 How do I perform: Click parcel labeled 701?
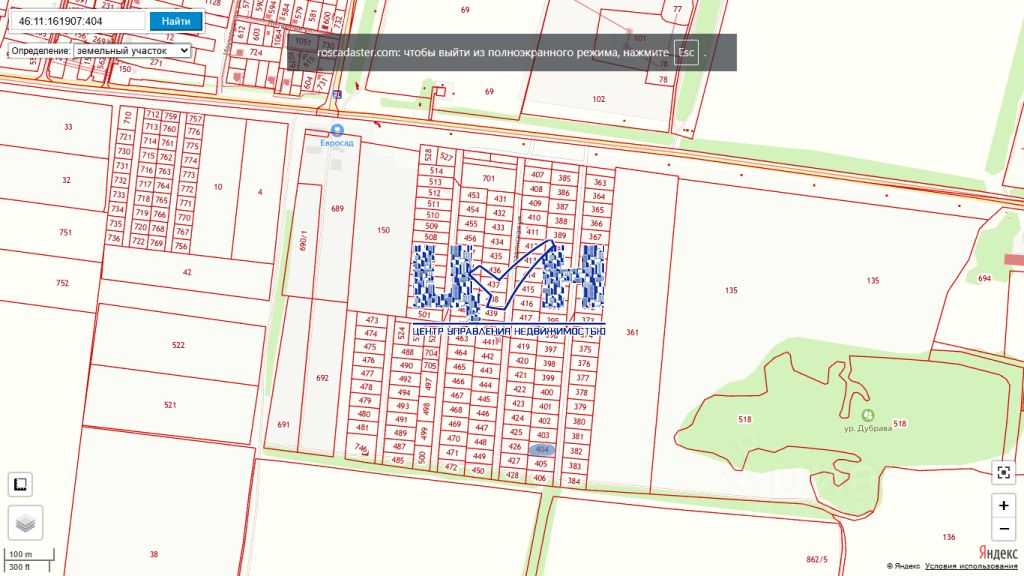pyautogui.click(x=488, y=178)
